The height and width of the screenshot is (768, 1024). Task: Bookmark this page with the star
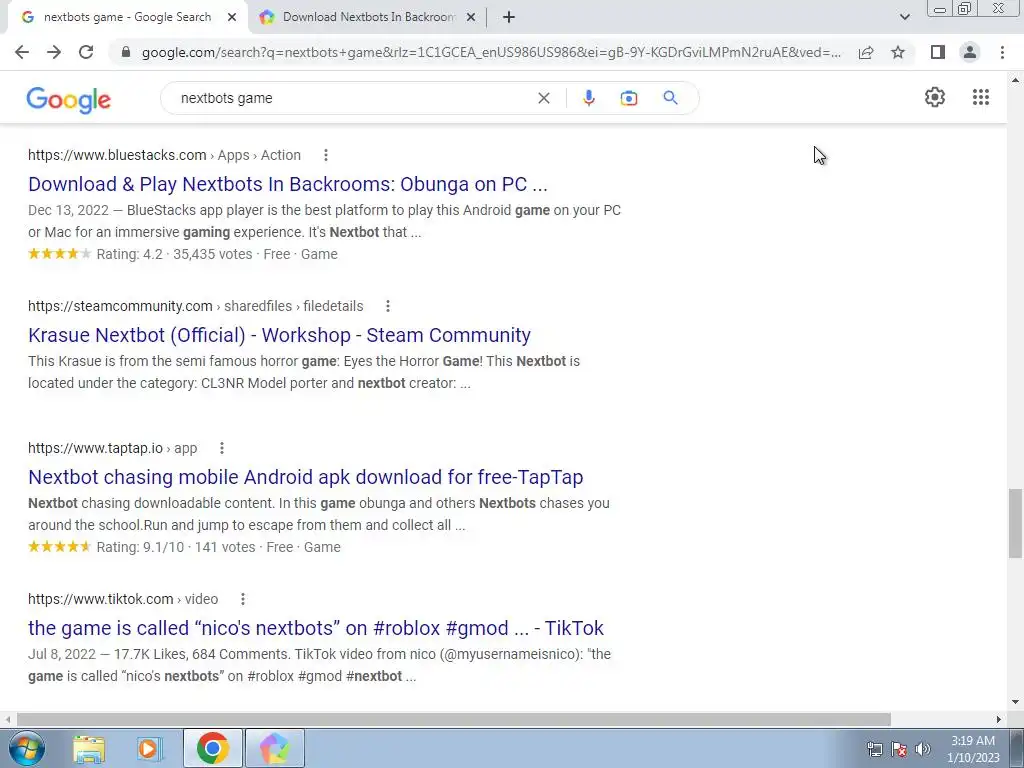coord(898,52)
